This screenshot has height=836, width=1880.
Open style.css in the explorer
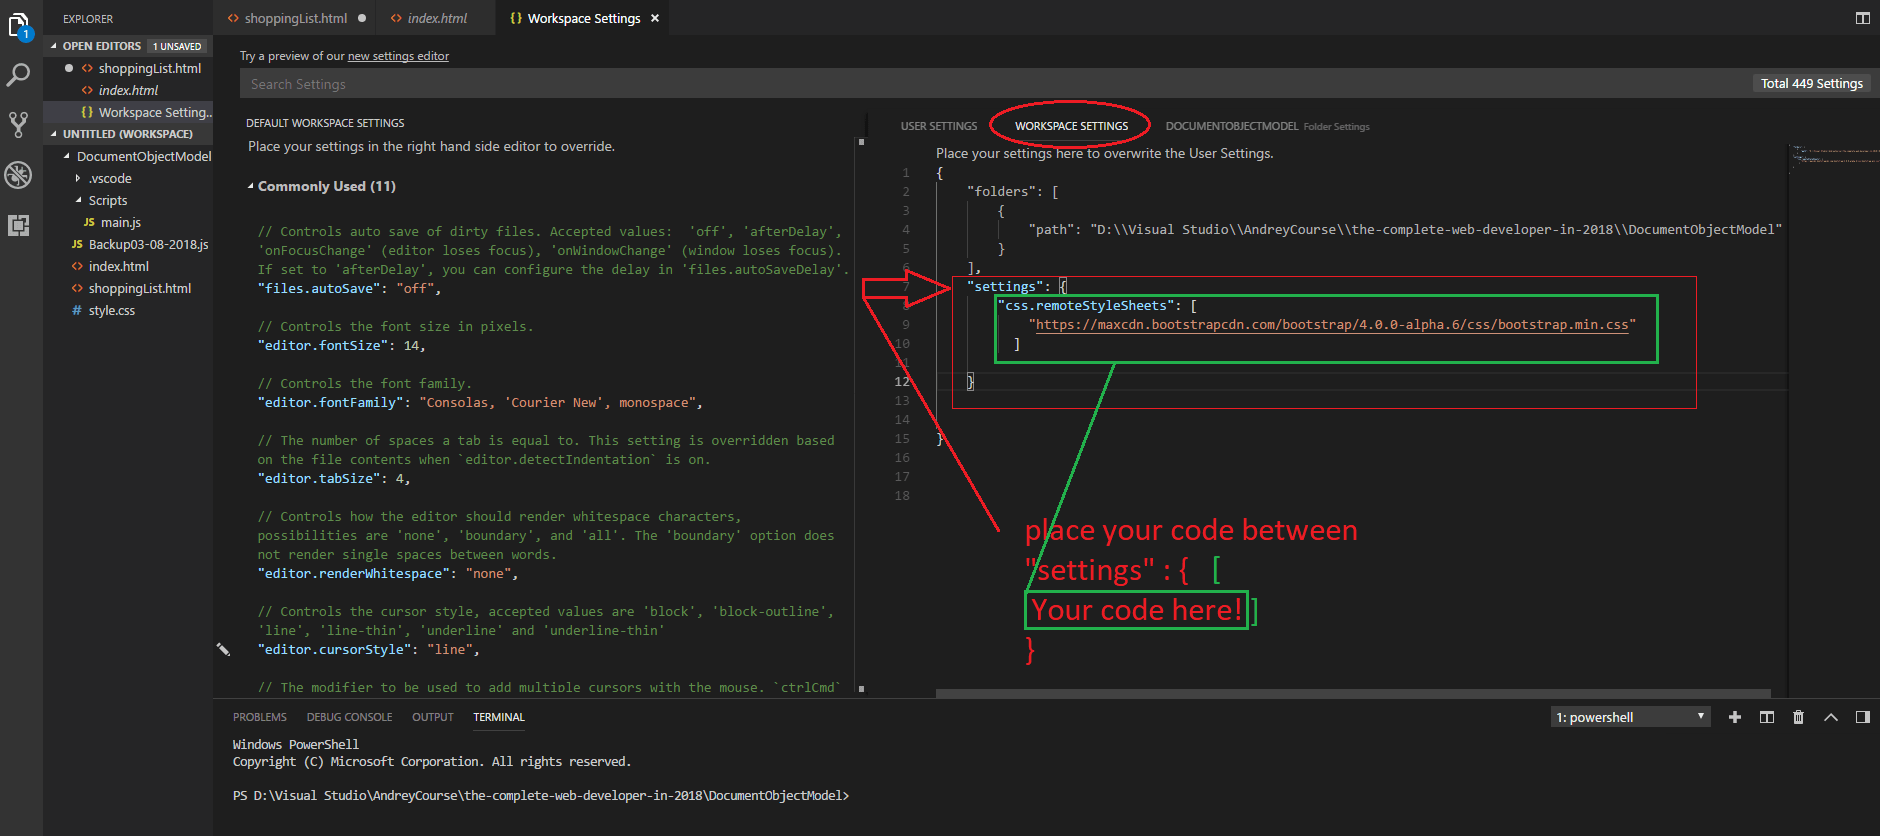pyautogui.click(x=128, y=310)
